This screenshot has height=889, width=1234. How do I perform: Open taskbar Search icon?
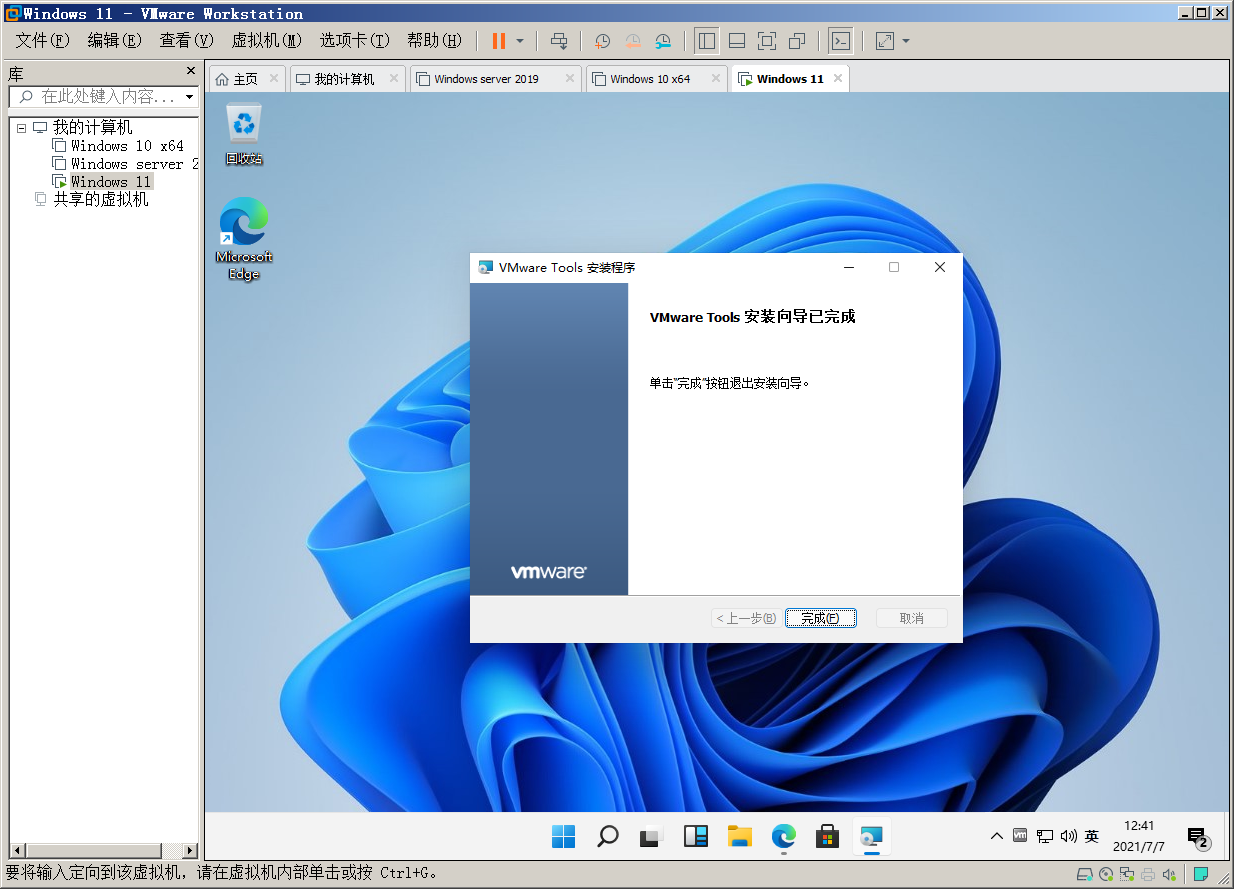(x=607, y=836)
